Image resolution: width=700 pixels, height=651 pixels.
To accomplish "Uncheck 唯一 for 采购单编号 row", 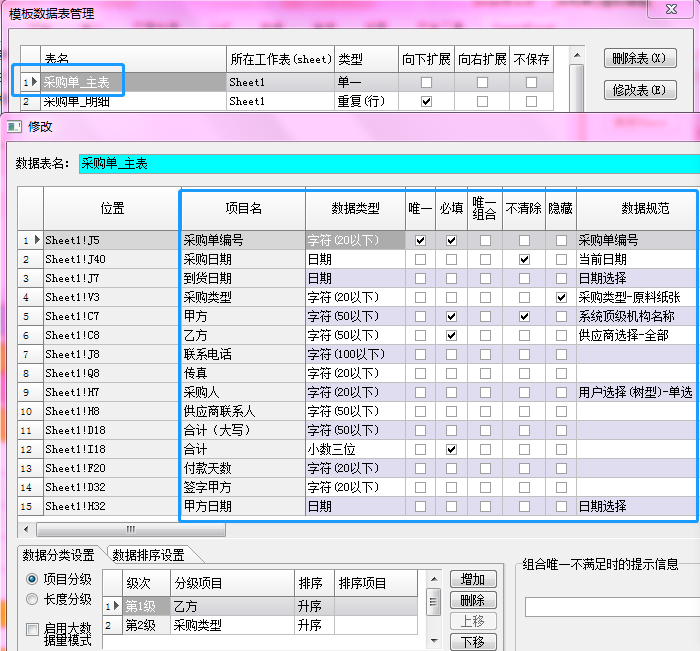I will coord(420,241).
